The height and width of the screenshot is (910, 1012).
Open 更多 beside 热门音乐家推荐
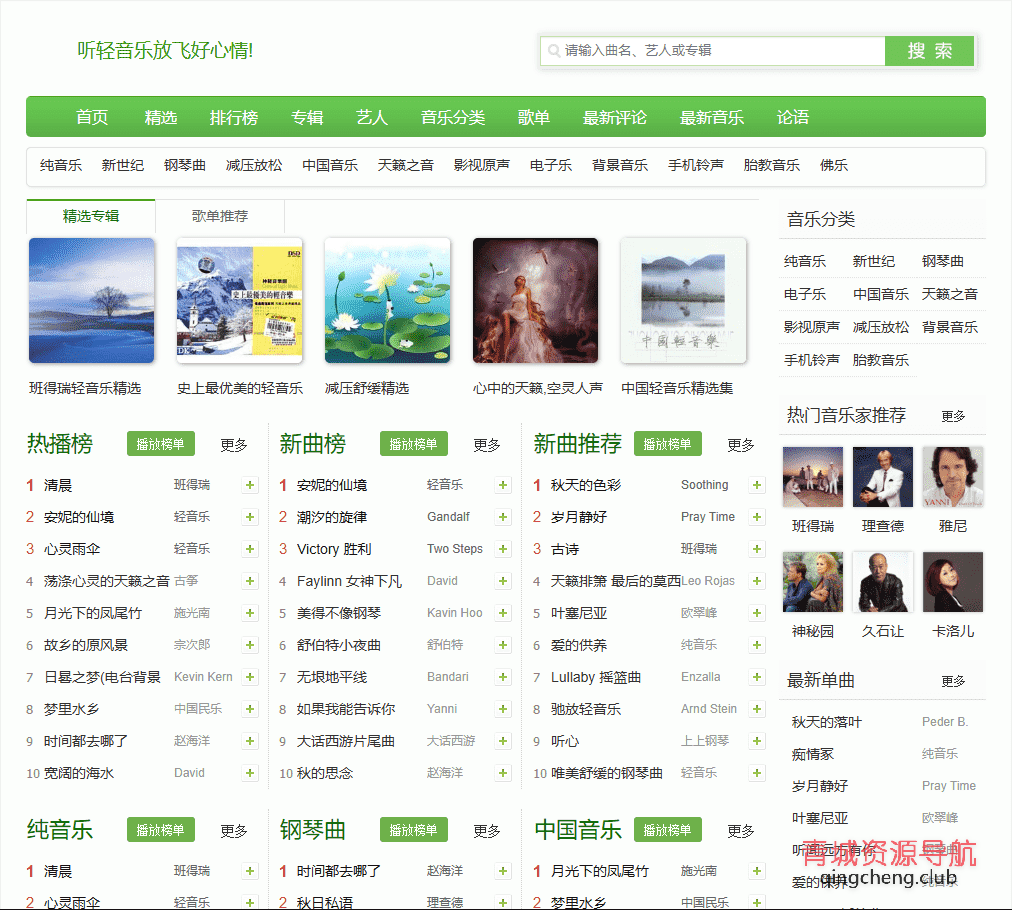pyautogui.click(x=953, y=416)
